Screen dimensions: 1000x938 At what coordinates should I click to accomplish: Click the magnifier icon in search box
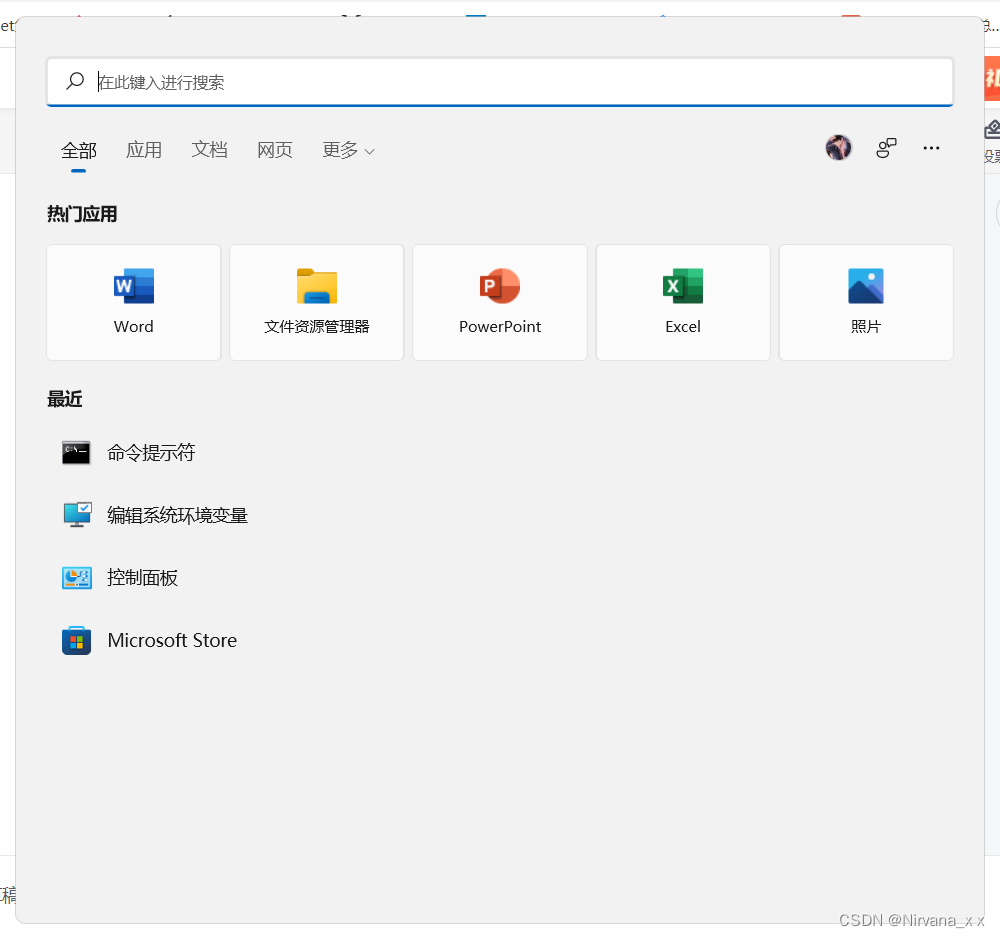[75, 81]
